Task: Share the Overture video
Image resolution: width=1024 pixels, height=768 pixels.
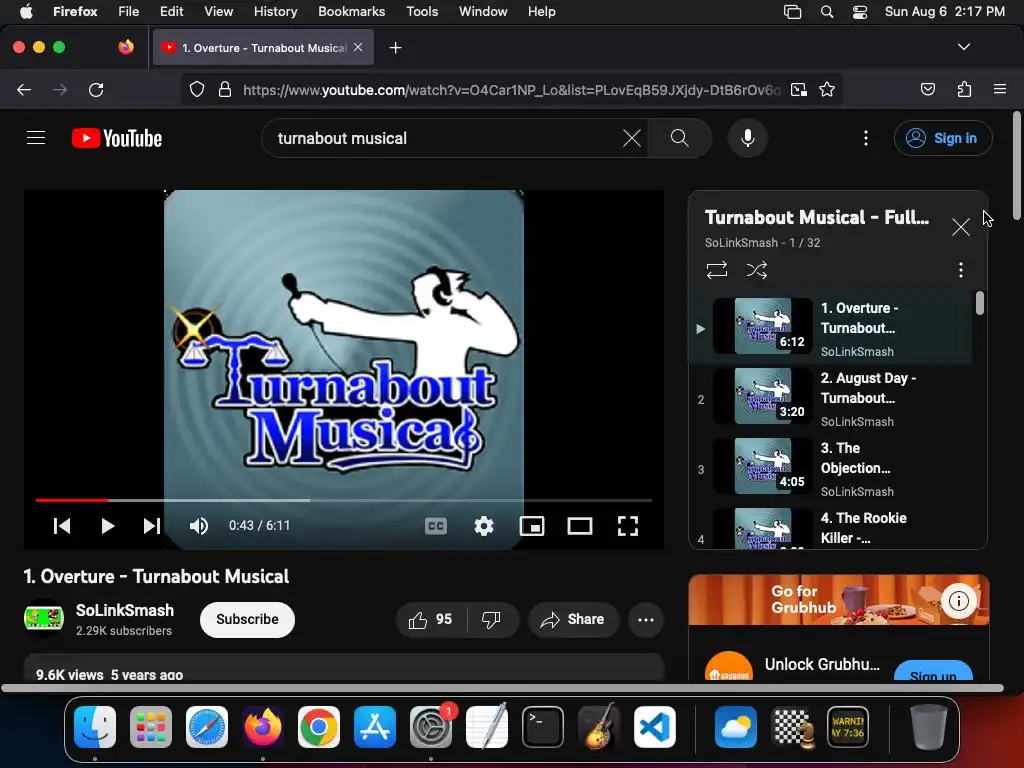Action: point(573,619)
